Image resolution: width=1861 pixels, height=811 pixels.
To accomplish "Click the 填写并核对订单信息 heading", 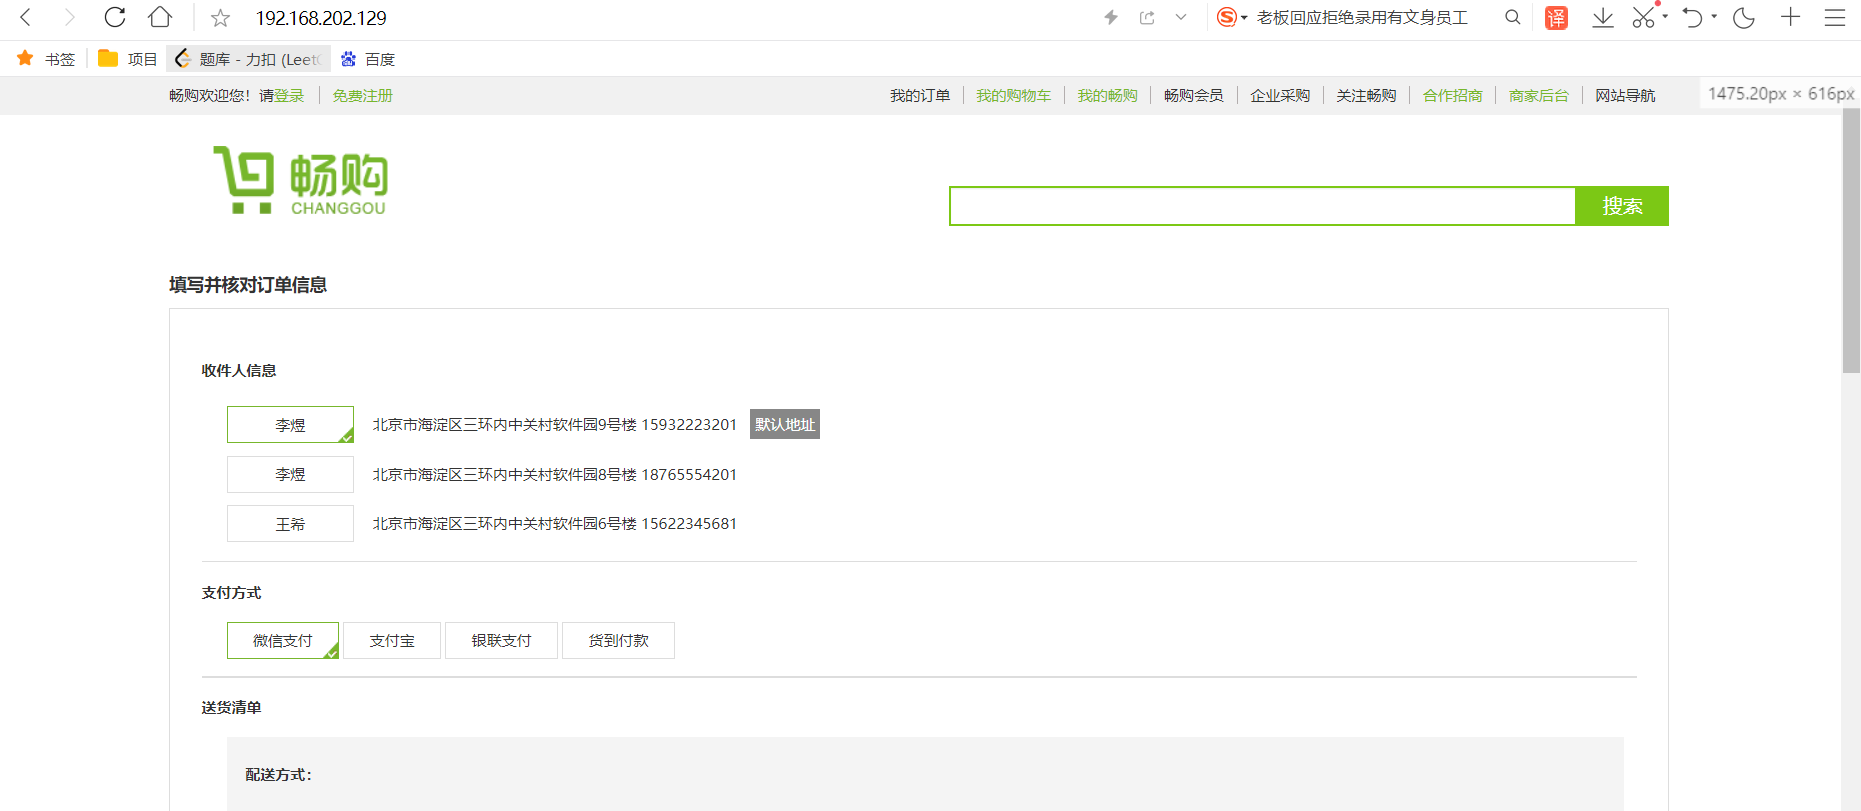I will 248,285.
